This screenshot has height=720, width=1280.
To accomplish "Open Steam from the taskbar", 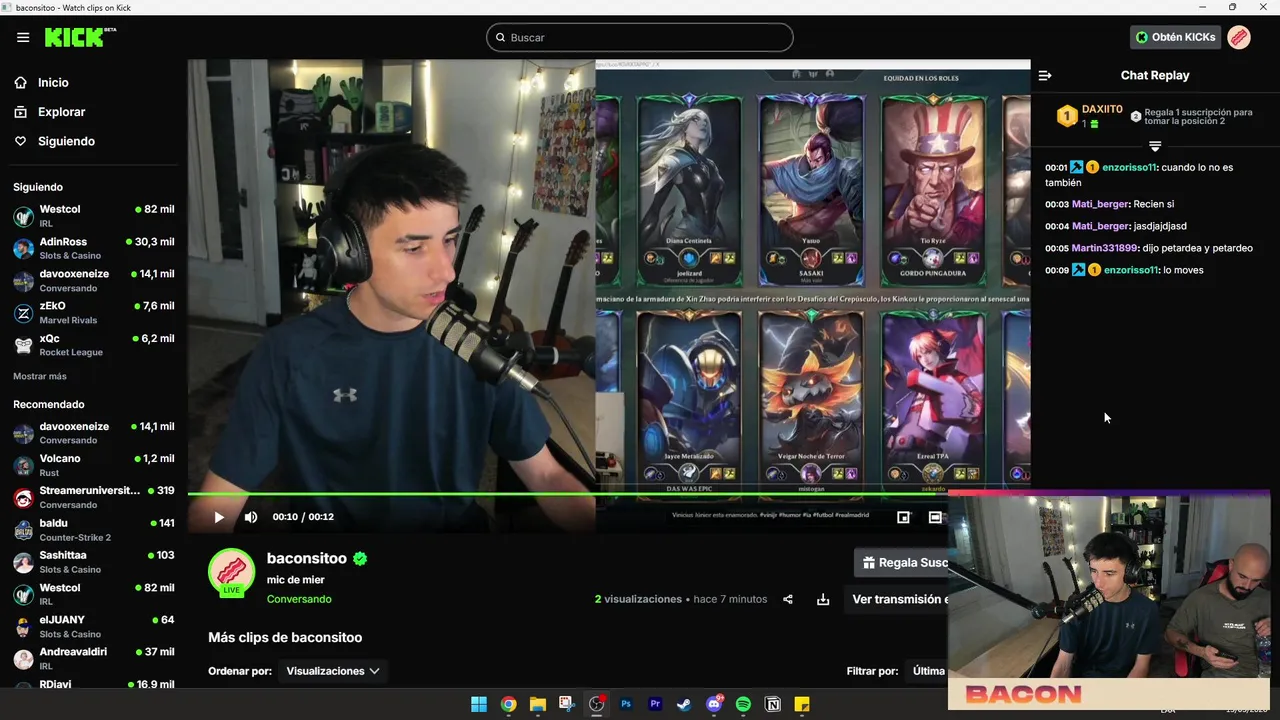I will coord(684,704).
